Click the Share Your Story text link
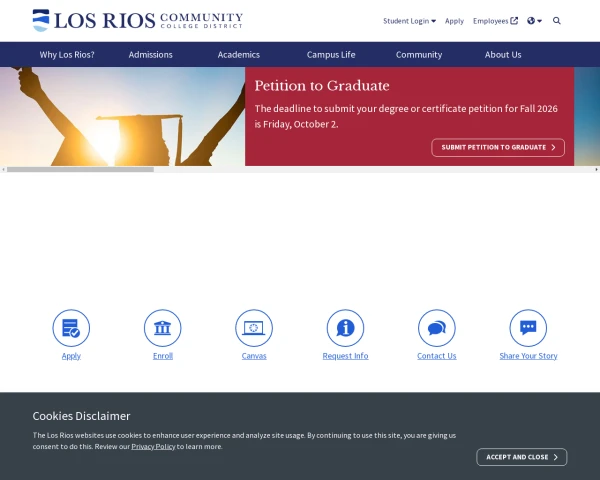Screen dimensions: 600x480 (528, 356)
